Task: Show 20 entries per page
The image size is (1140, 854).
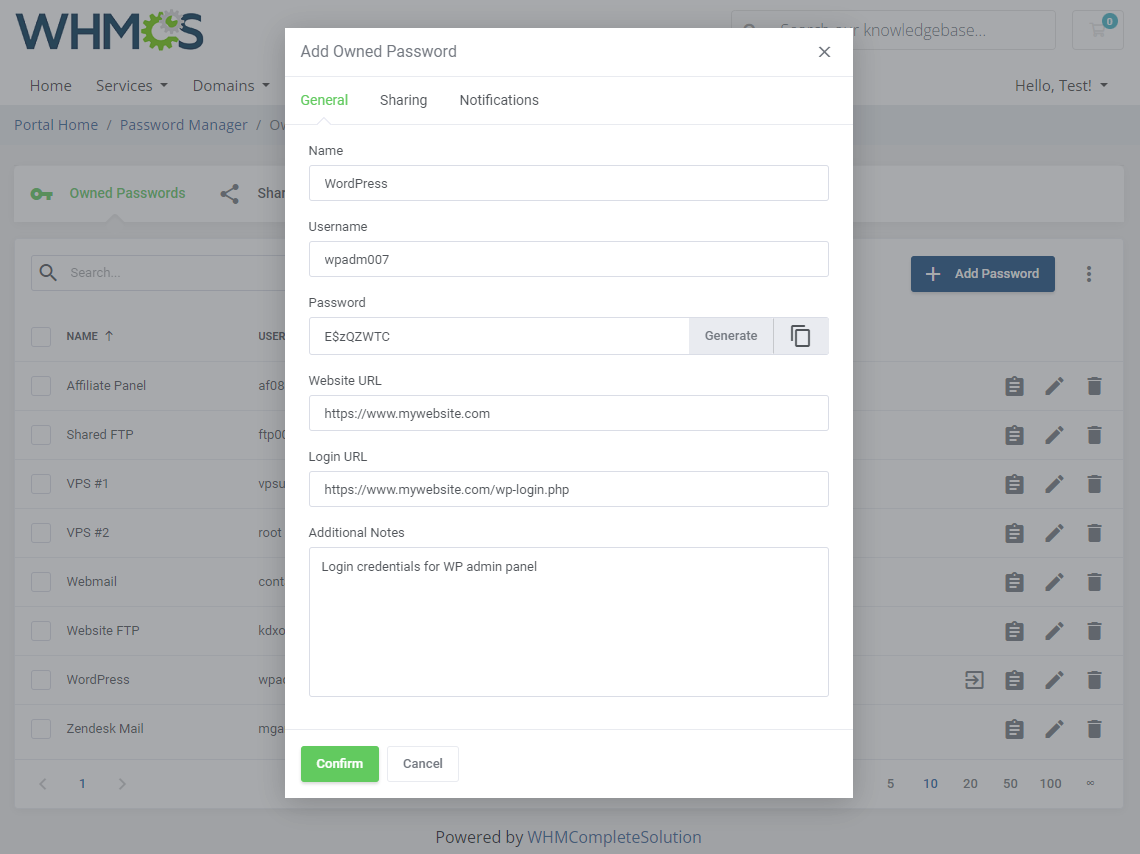Action: 970,783
